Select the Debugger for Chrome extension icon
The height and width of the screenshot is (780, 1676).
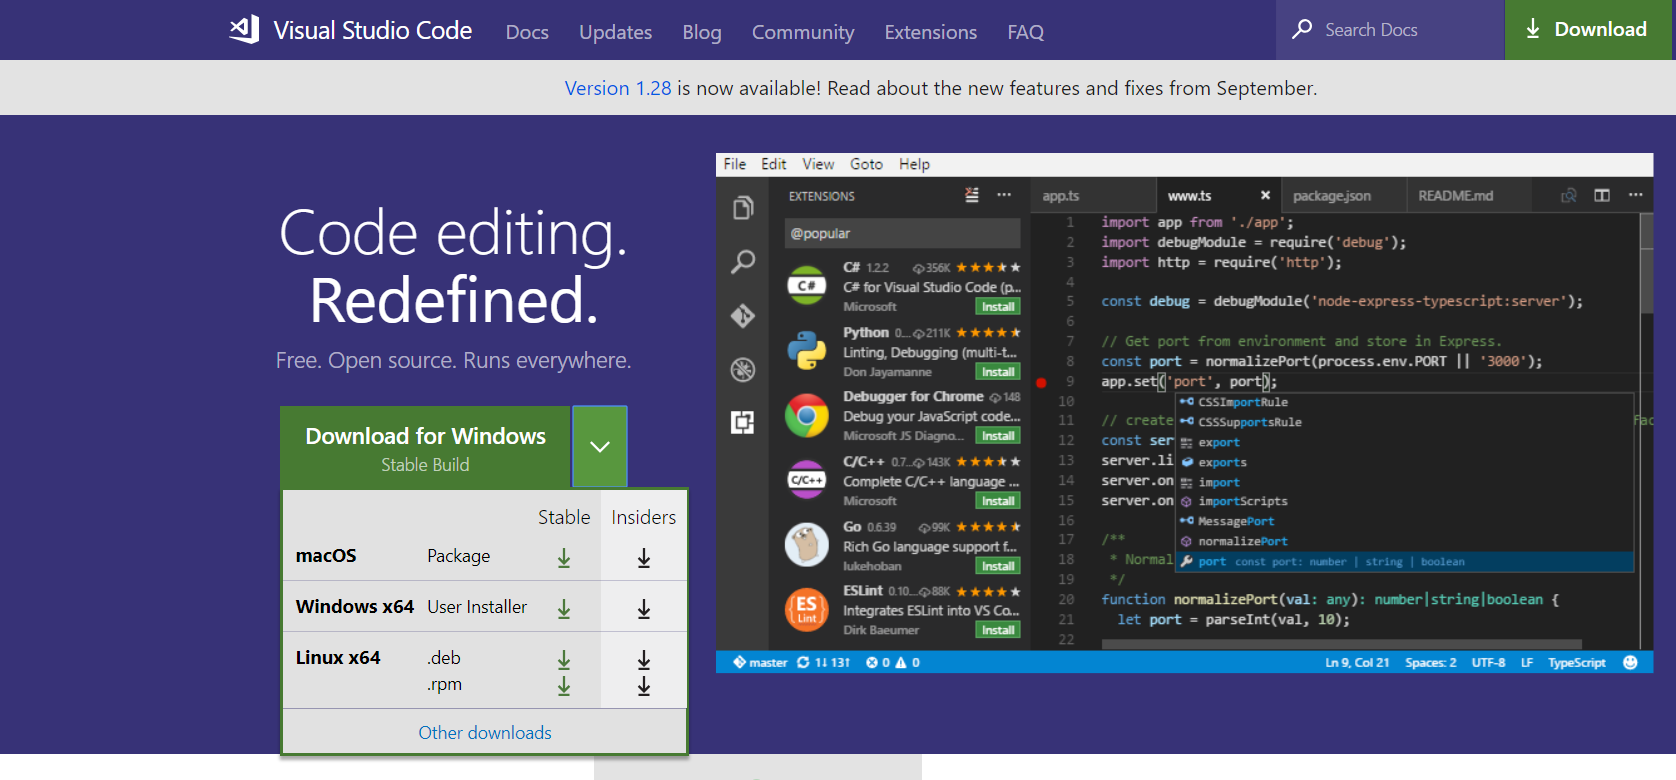806,416
